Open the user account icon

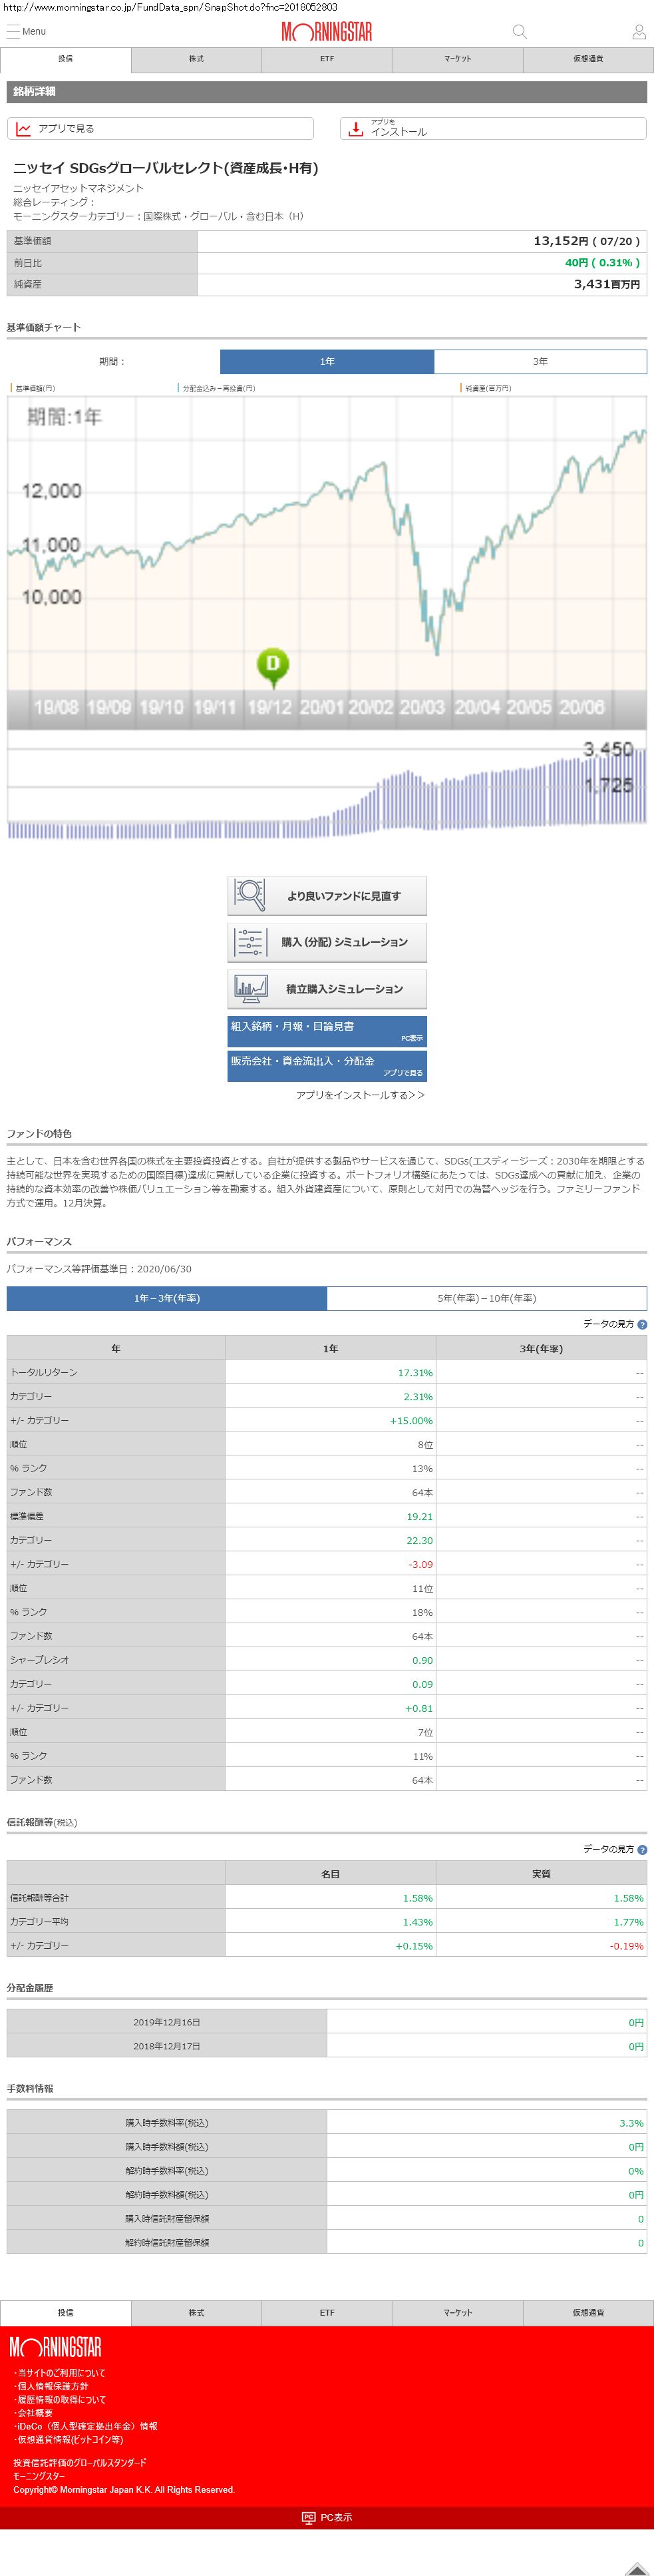(638, 32)
